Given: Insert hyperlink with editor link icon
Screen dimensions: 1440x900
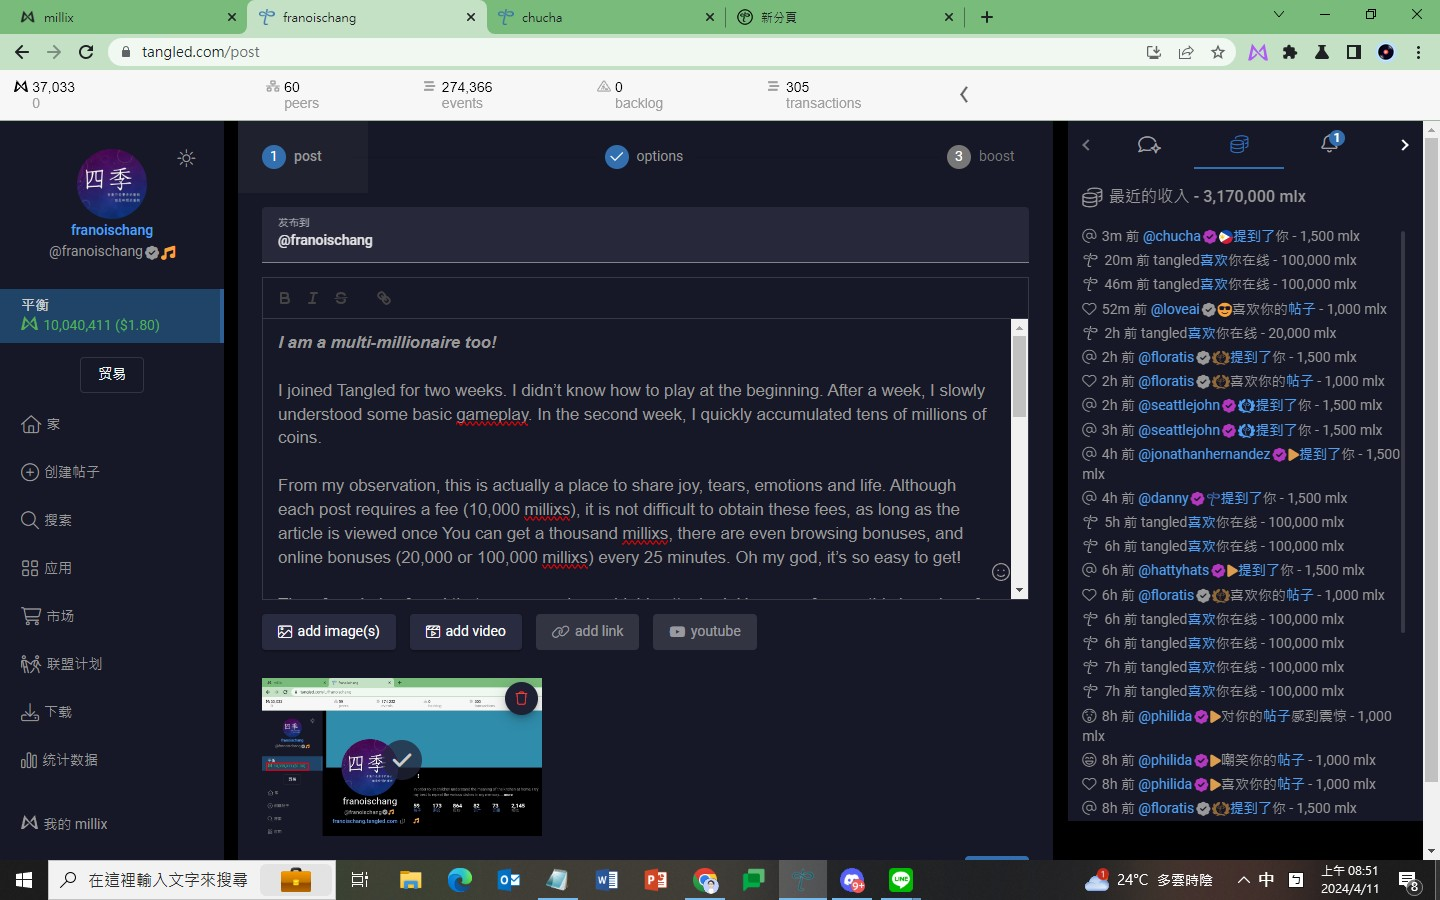Looking at the screenshot, I should coord(383,298).
